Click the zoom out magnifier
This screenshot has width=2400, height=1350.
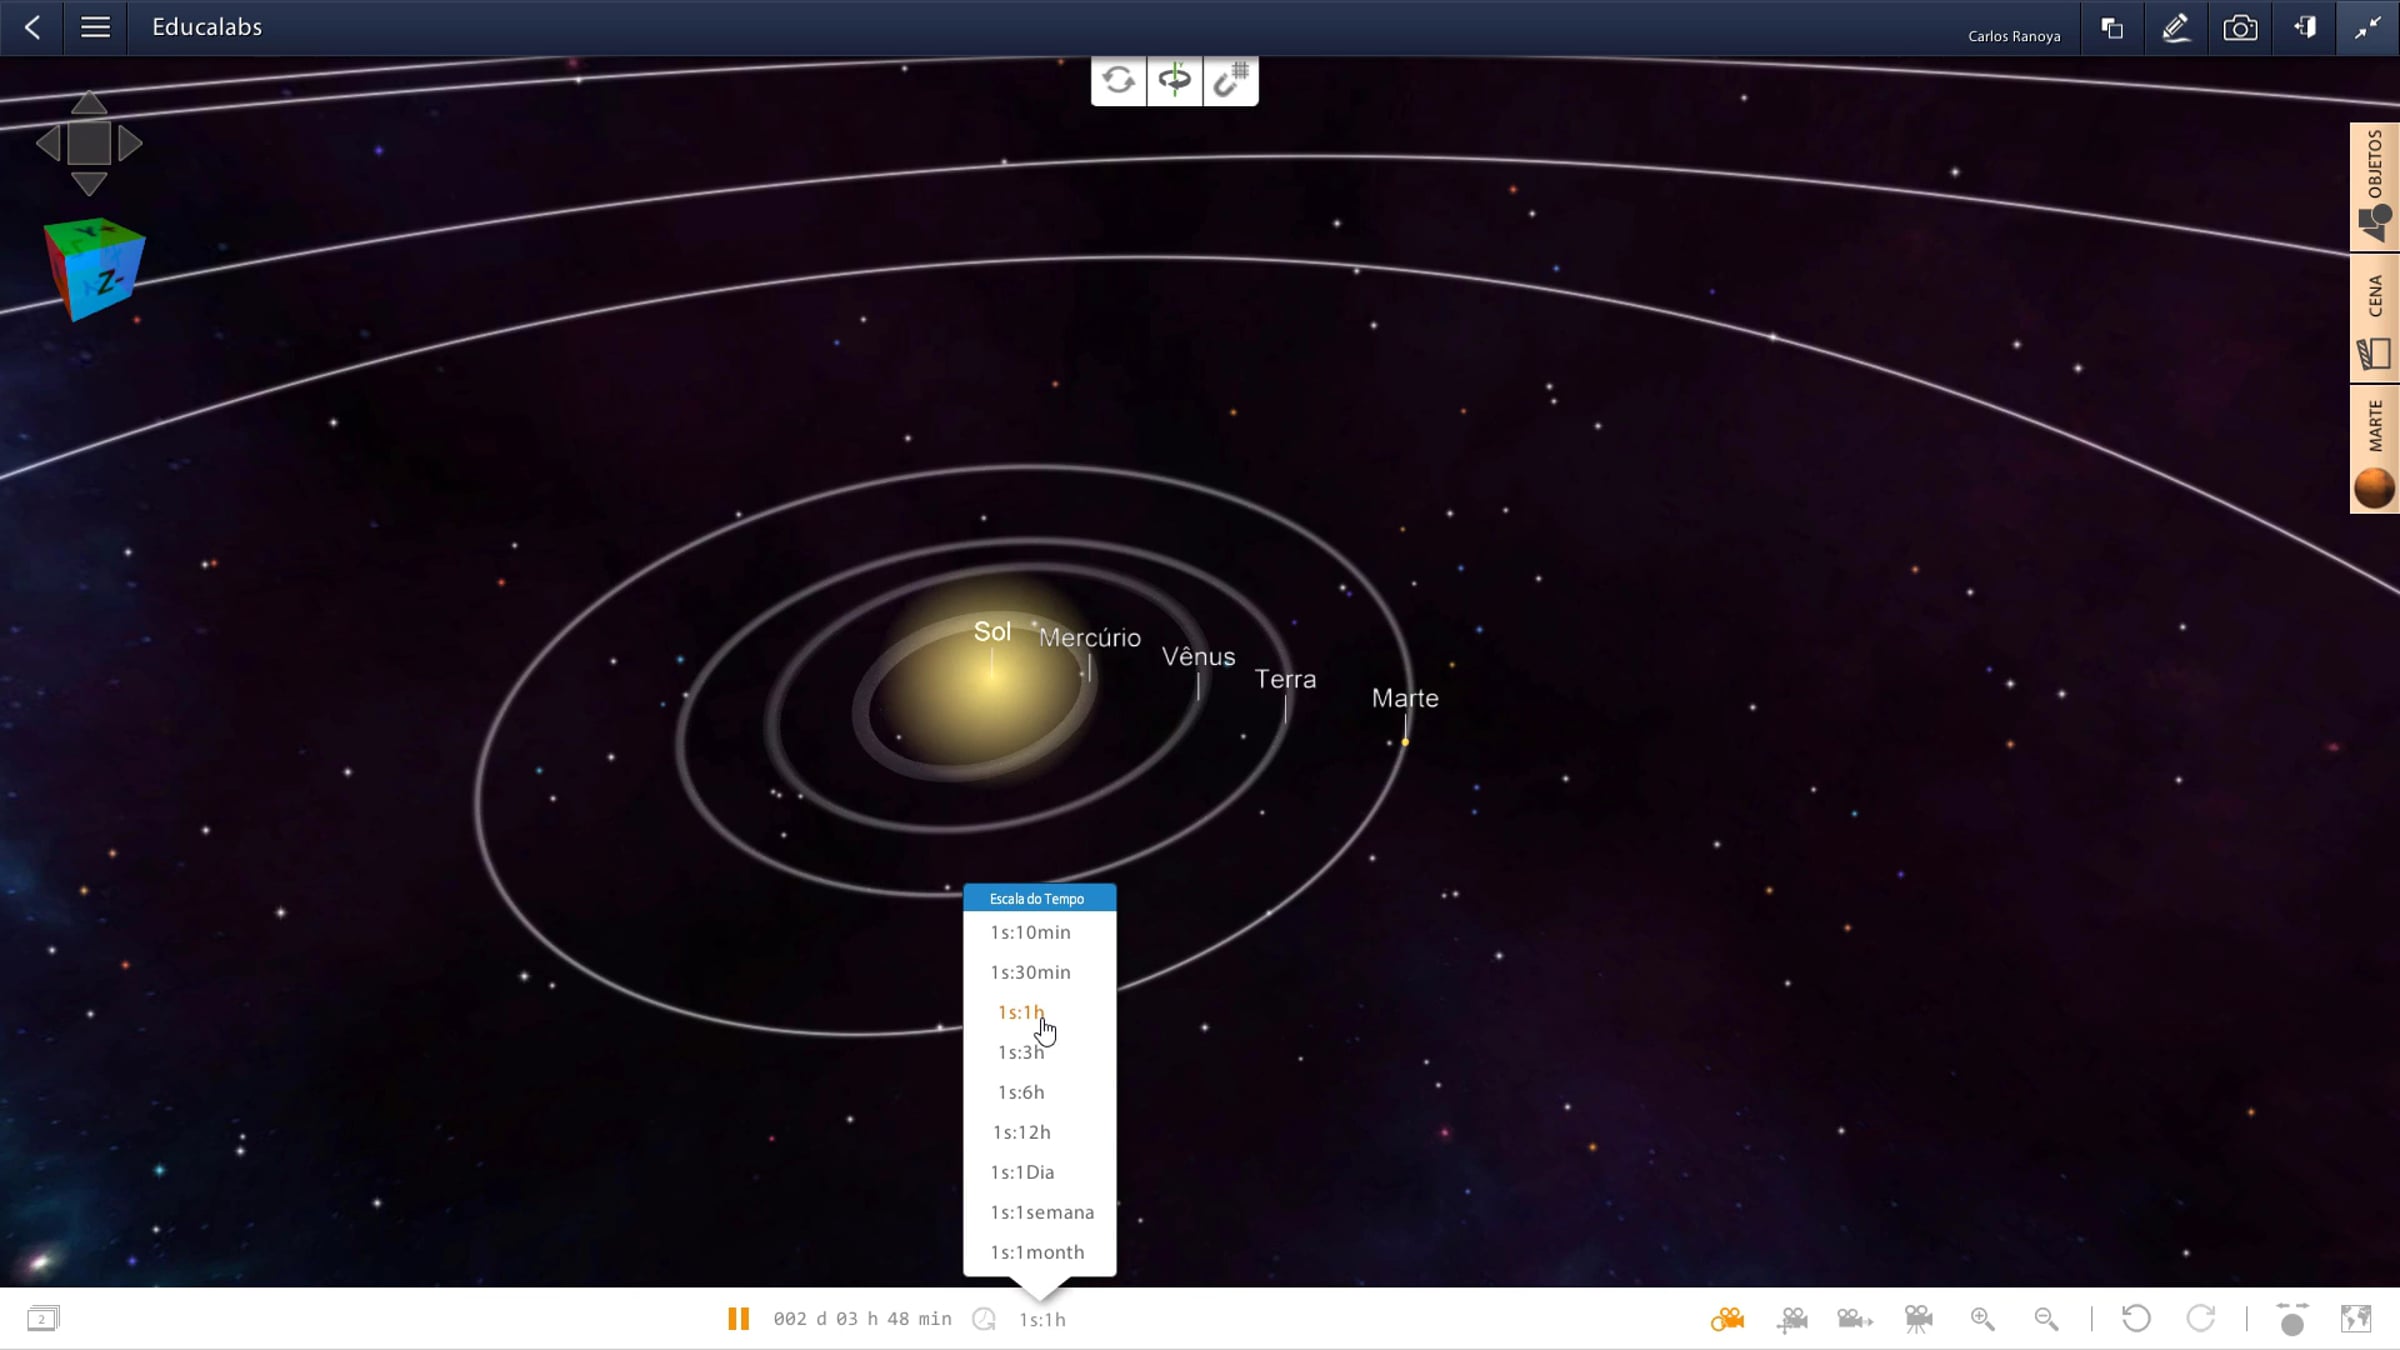click(2046, 1319)
